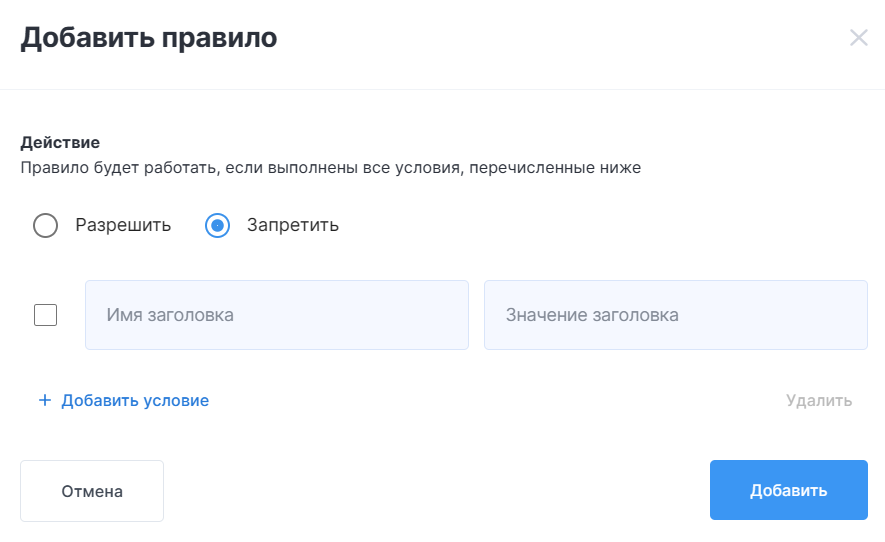Tick the condition row checkbox
The width and height of the screenshot is (885, 542).
point(45,315)
